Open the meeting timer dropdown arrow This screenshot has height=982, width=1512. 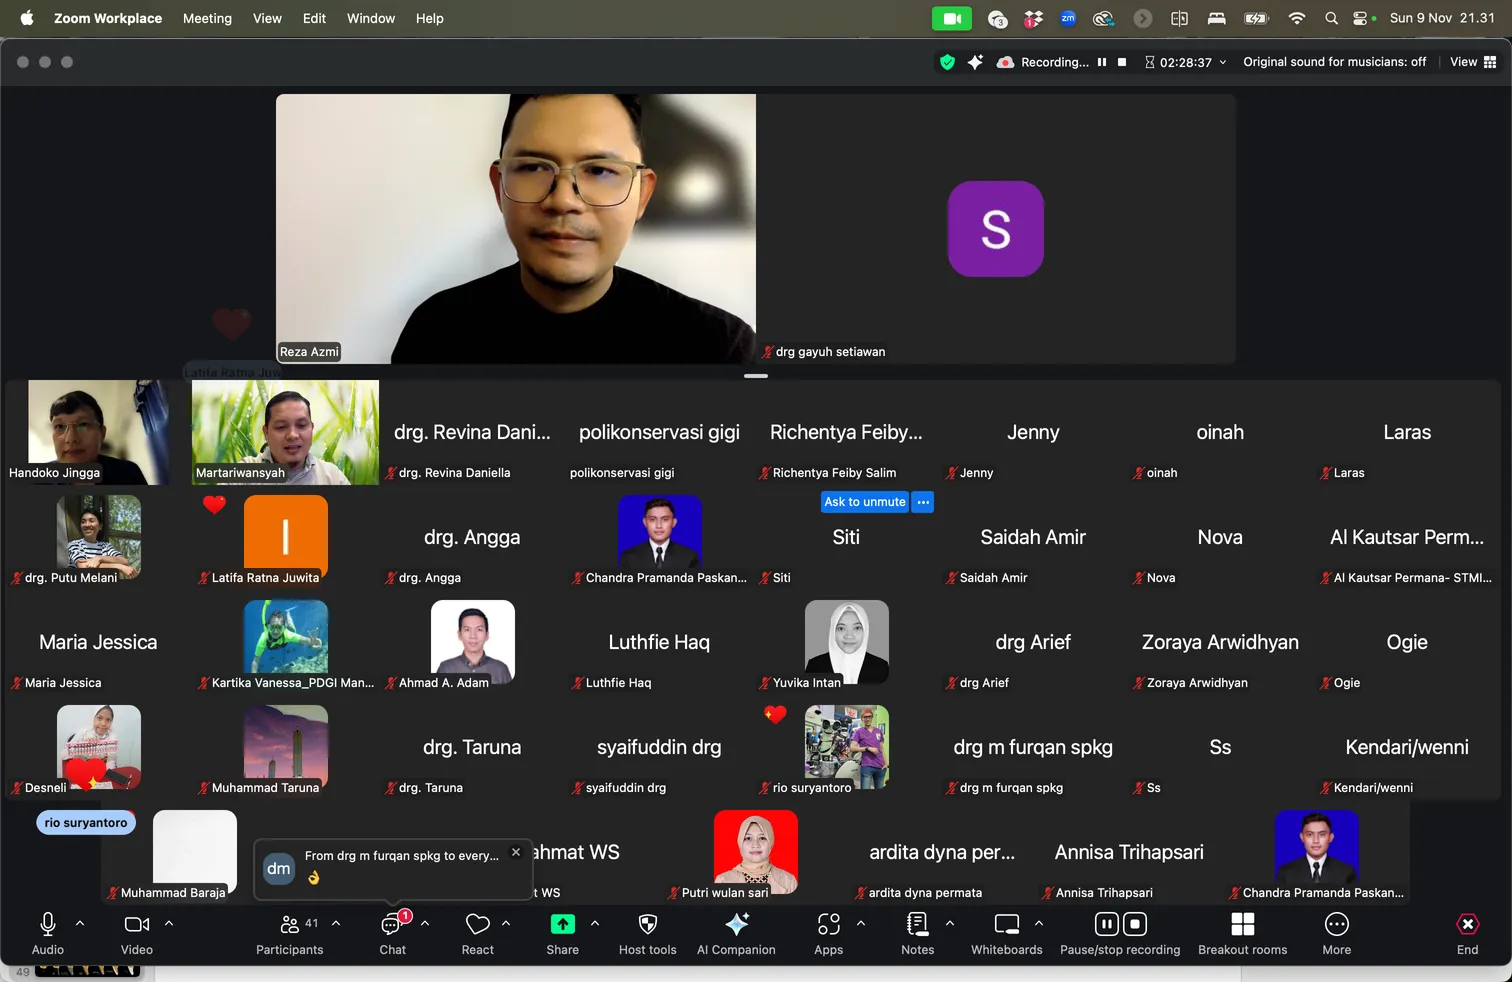pos(1223,62)
